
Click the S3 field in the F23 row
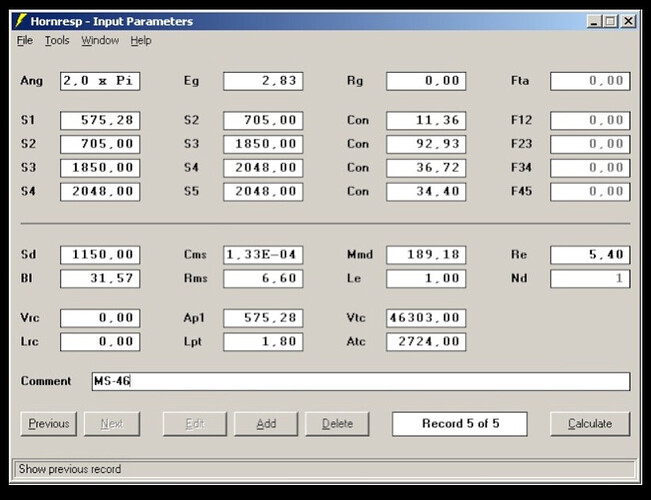coord(263,144)
